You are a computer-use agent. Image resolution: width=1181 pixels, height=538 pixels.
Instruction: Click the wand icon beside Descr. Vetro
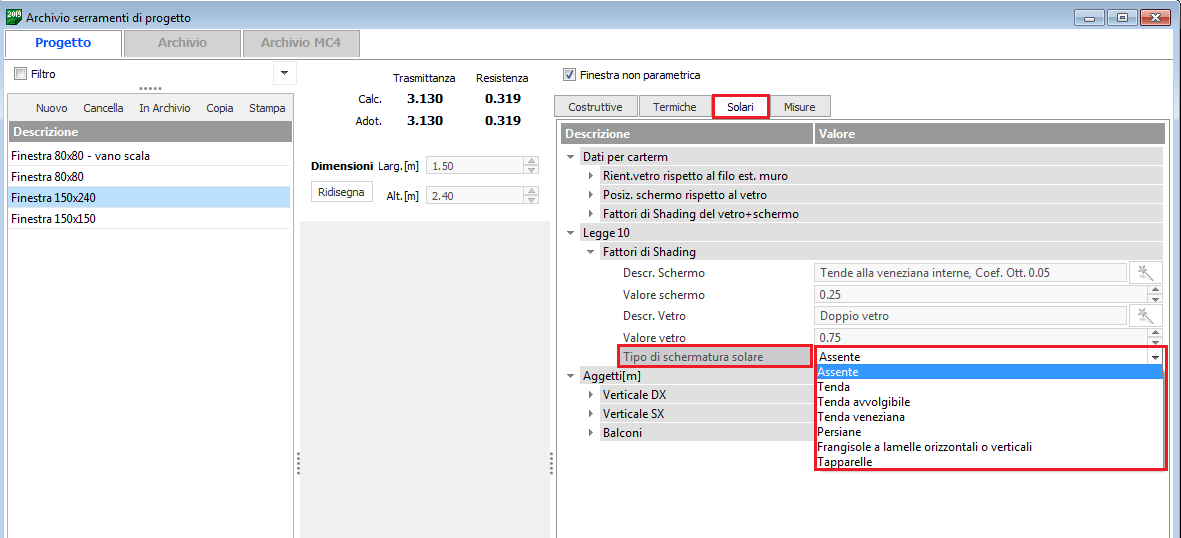click(x=1145, y=316)
